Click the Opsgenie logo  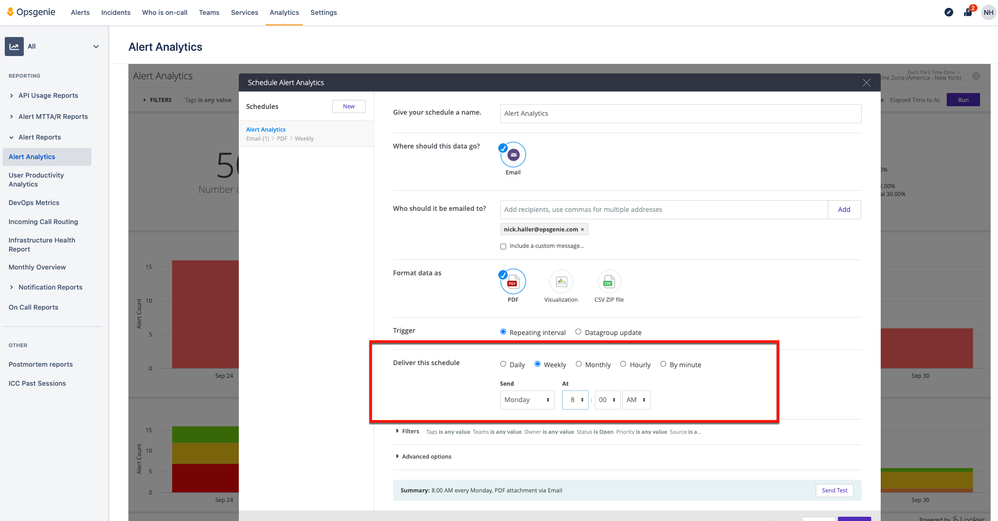(31, 12)
